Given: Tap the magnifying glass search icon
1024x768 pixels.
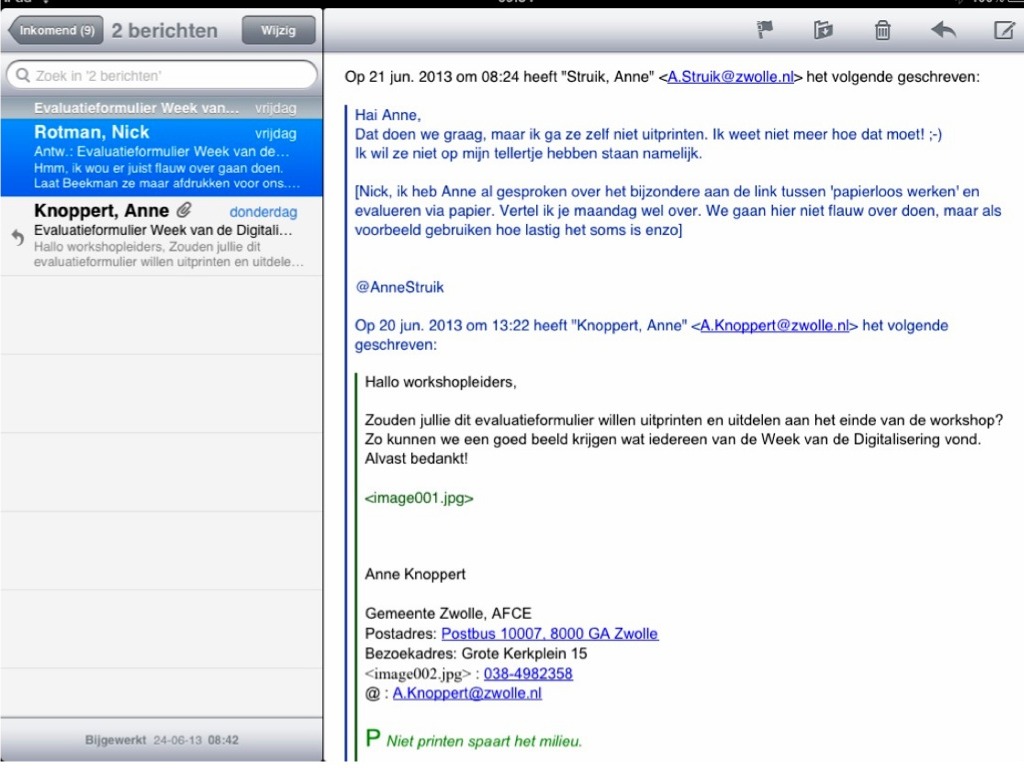Looking at the screenshot, I should coord(23,75).
